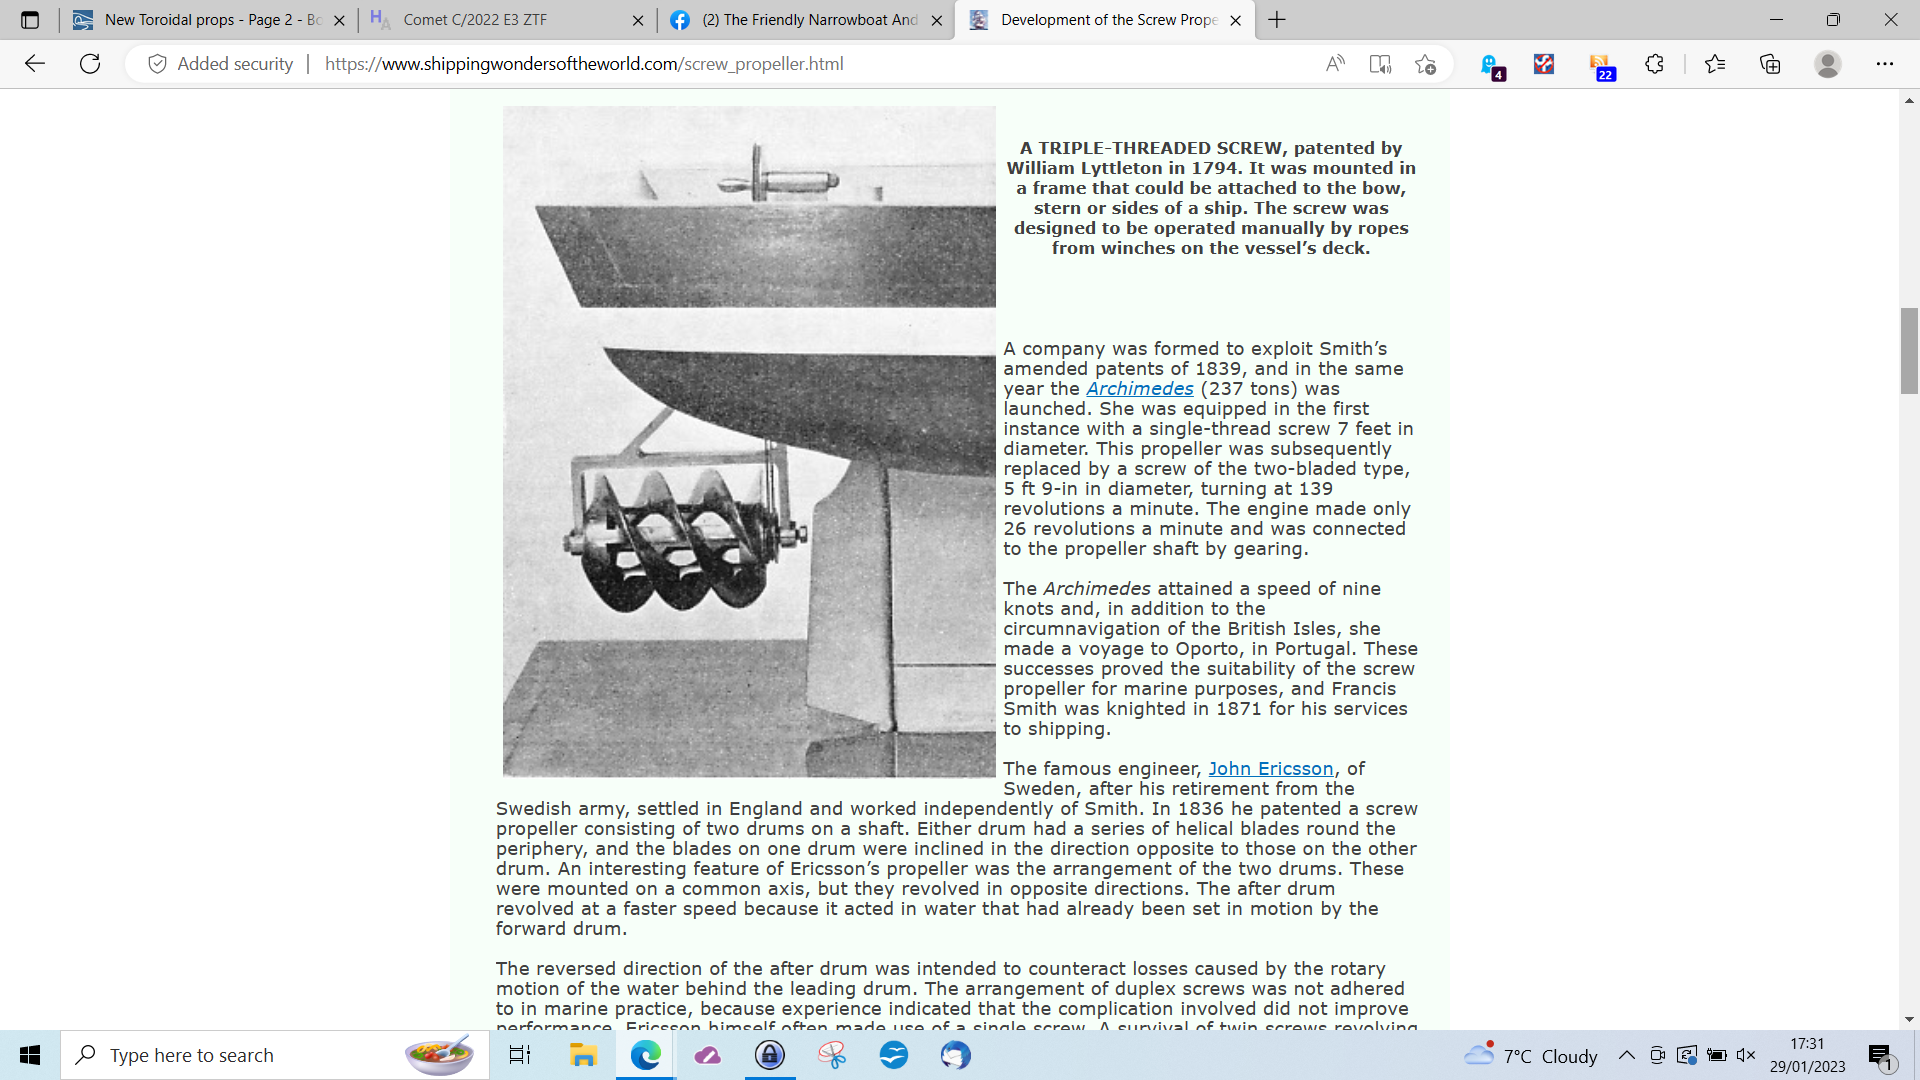Open the Extensions puzzle icon
This screenshot has height=1080, width=1920.
pos(1654,64)
